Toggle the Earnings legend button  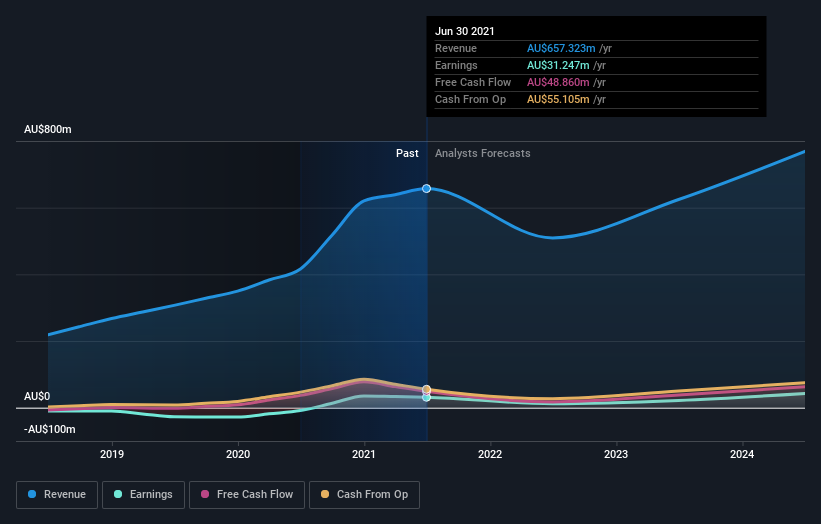click(143, 495)
